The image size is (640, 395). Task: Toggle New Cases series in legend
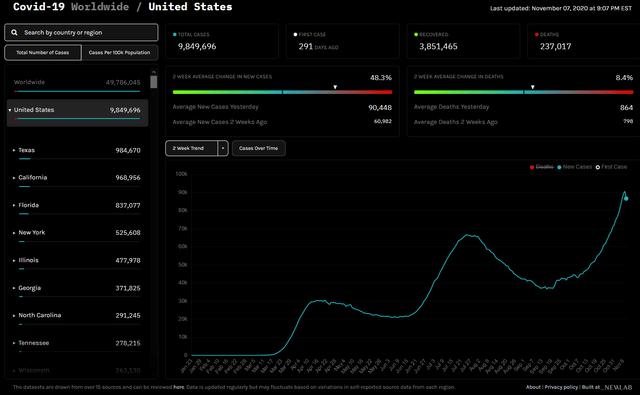(x=574, y=167)
